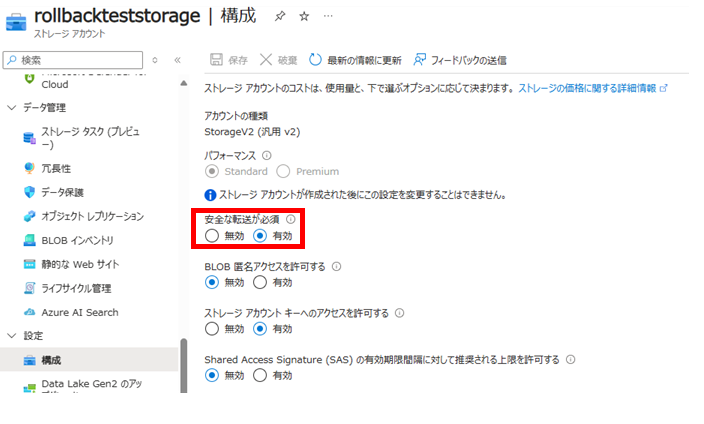Image resolution: width=704 pixels, height=424 pixels.
Task: Select the Premium performance radio button
Action: (283, 171)
